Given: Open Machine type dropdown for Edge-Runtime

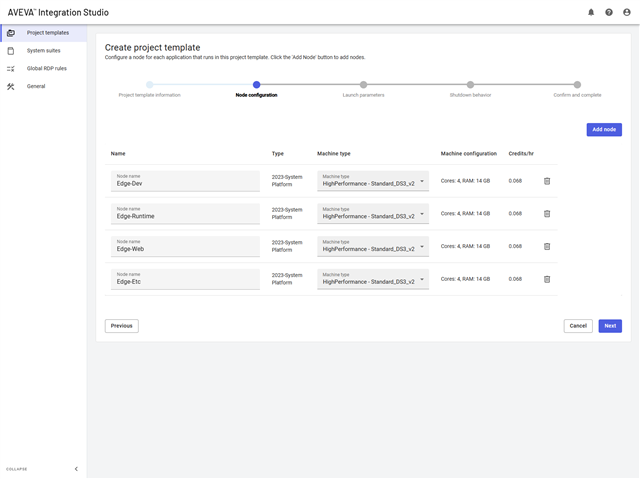Looking at the screenshot, I should (373, 213).
